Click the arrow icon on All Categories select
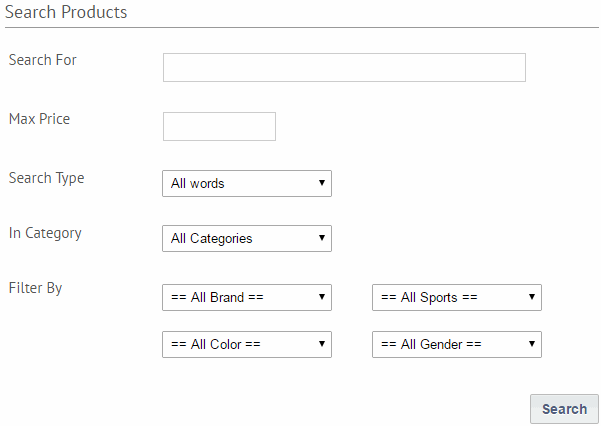Image resolution: width=601 pixels, height=426 pixels. (x=322, y=238)
